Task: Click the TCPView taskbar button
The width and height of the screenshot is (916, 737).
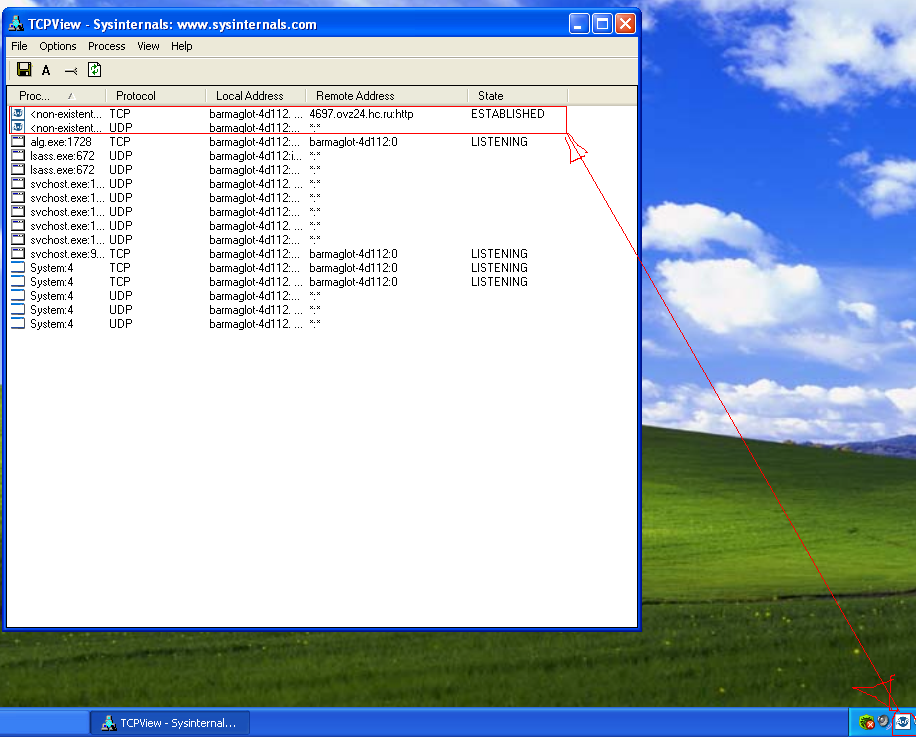Action: coord(170,723)
